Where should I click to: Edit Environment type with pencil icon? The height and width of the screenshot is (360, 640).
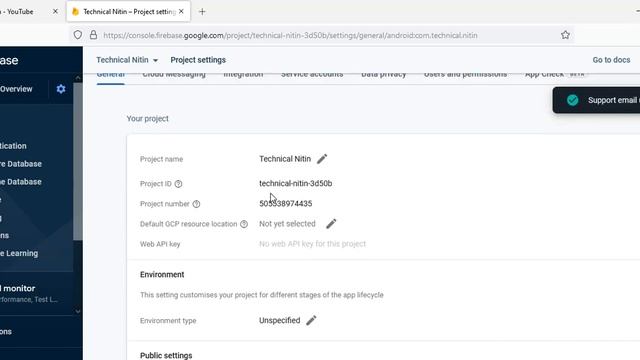(311, 320)
